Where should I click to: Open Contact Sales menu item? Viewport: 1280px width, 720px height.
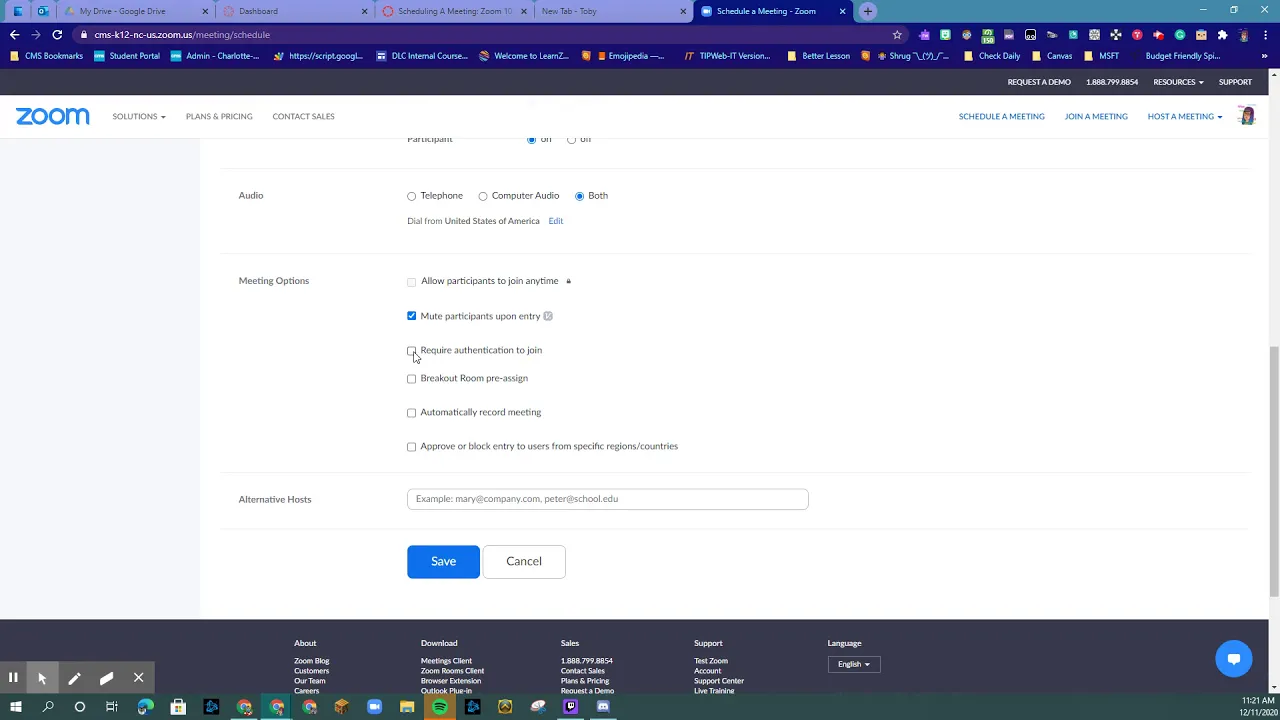tap(303, 116)
